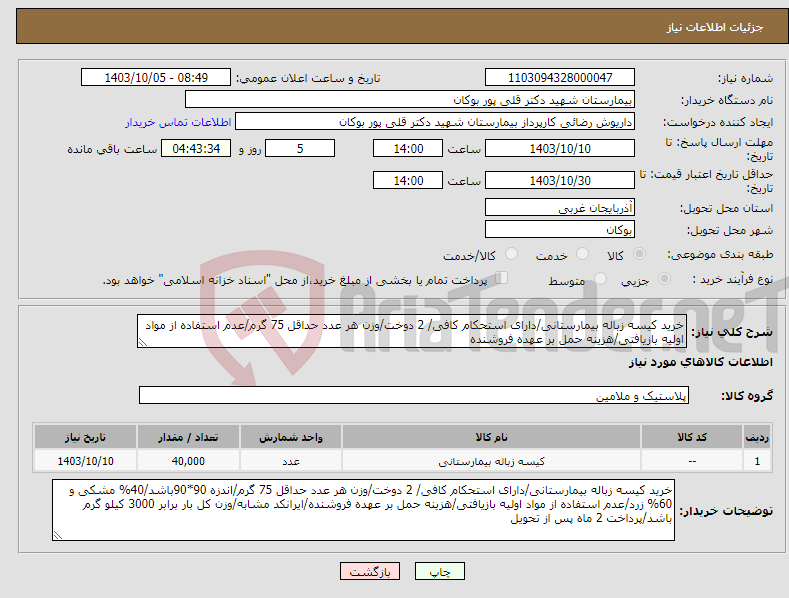The image size is (789, 598).
Task: Click the بازگشت (back) button
Action: point(370,571)
